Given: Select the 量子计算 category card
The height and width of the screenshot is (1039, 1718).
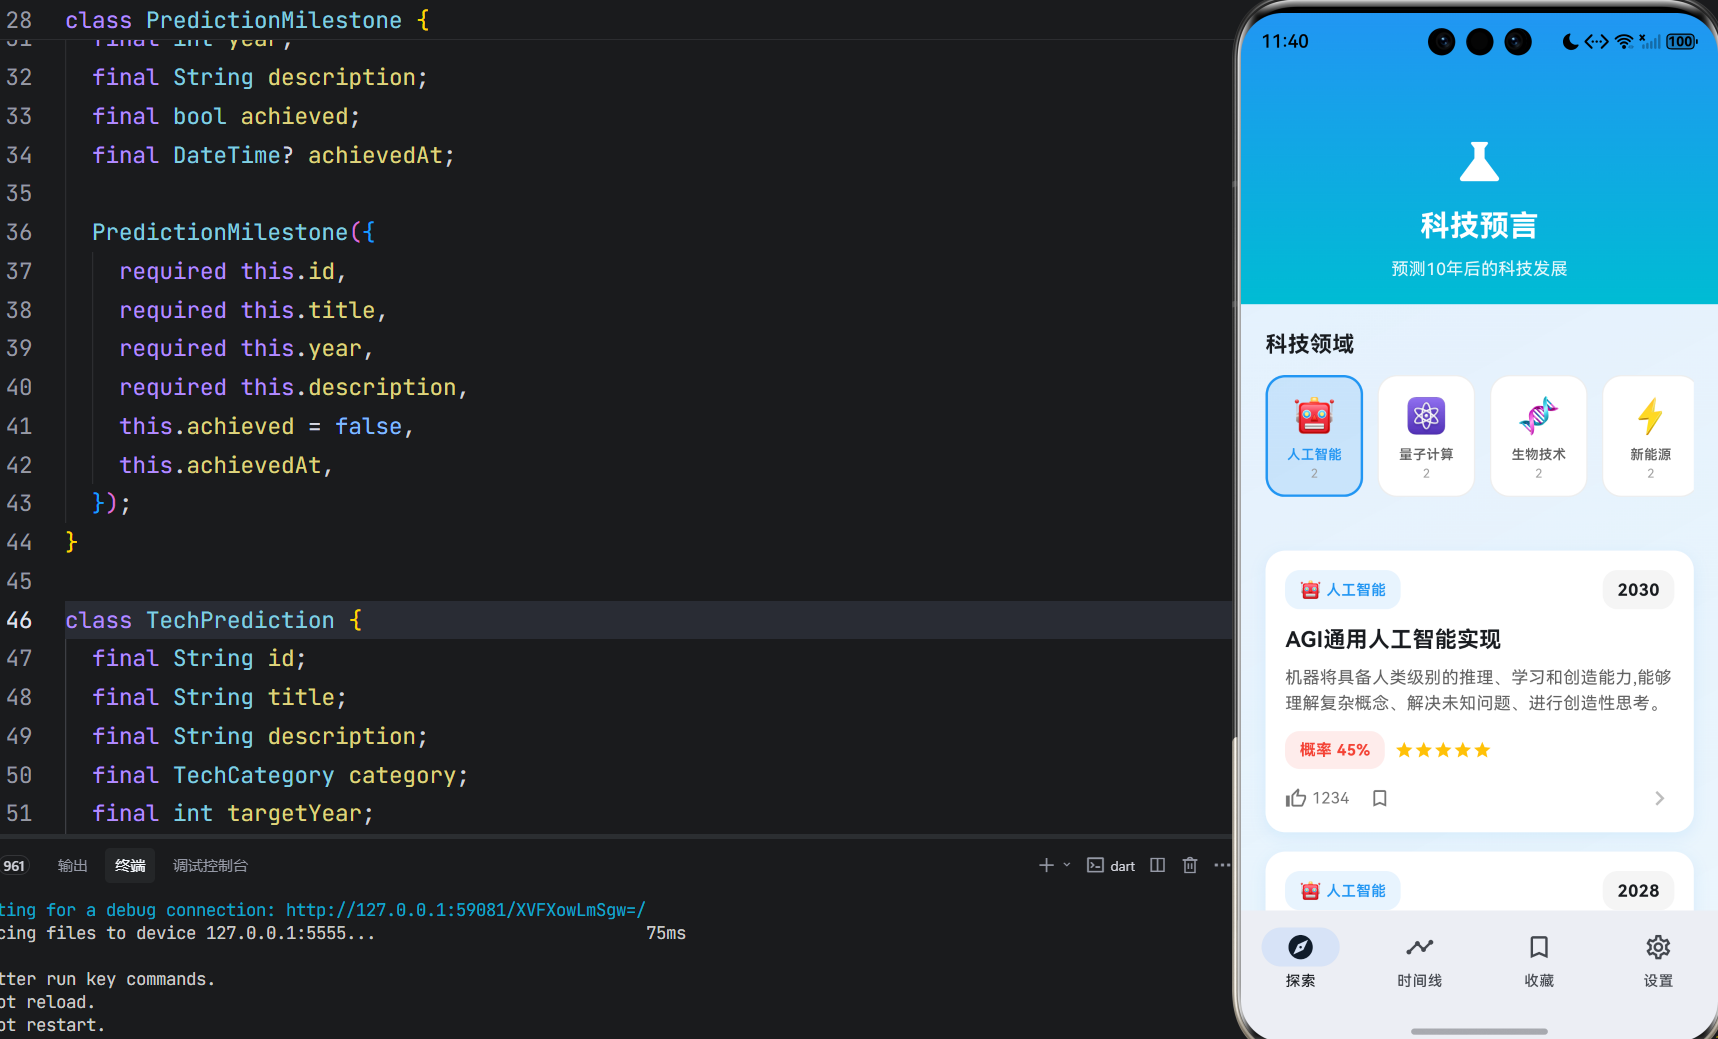Looking at the screenshot, I should click(x=1426, y=436).
